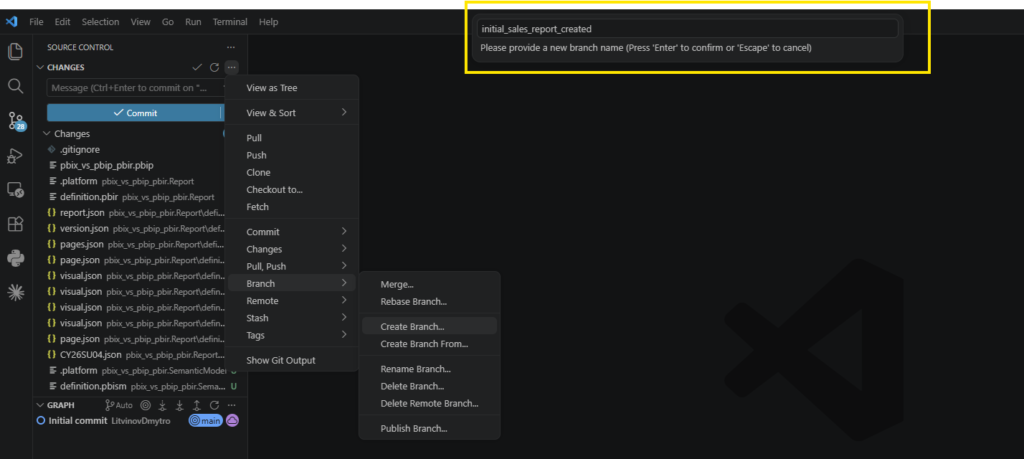Click the commit checkmark icon in Changes header
This screenshot has height=459, width=1024.
pyautogui.click(x=197, y=67)
